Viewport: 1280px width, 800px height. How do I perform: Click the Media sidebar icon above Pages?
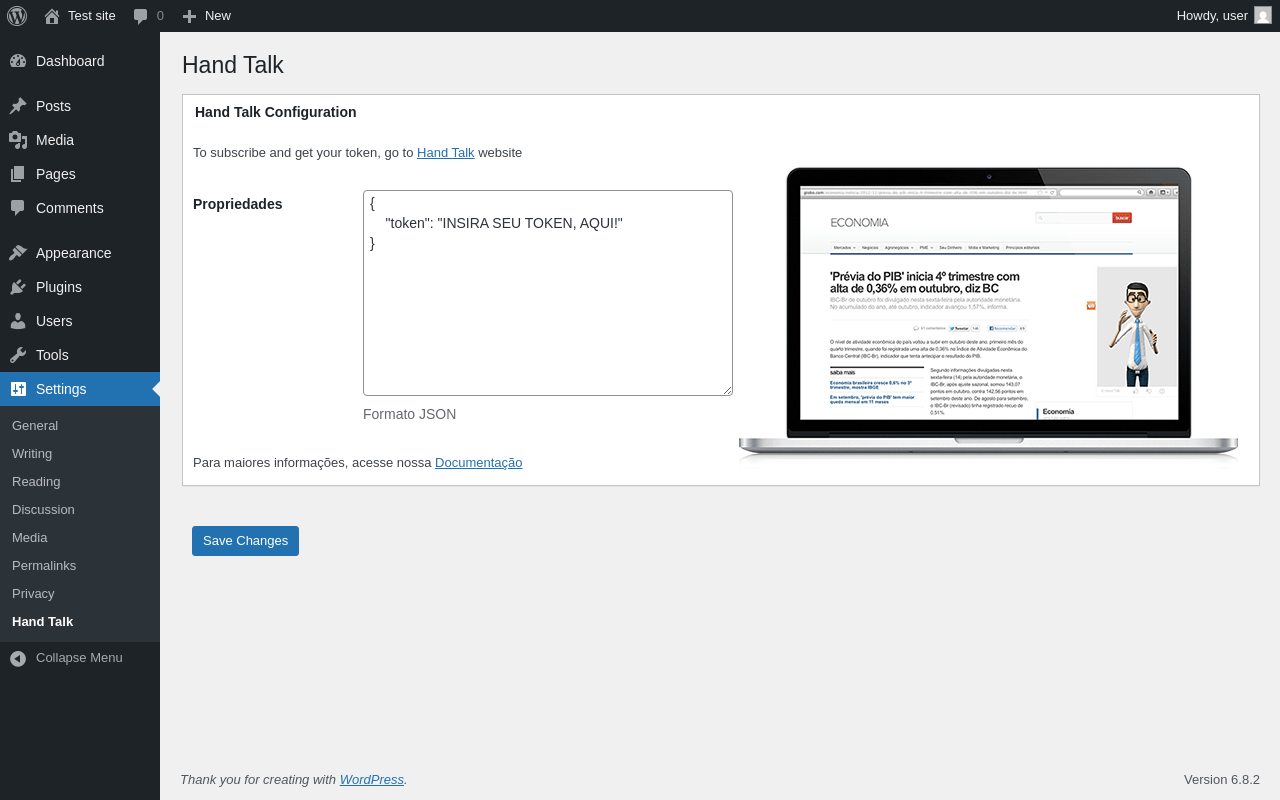coord(18,140)
